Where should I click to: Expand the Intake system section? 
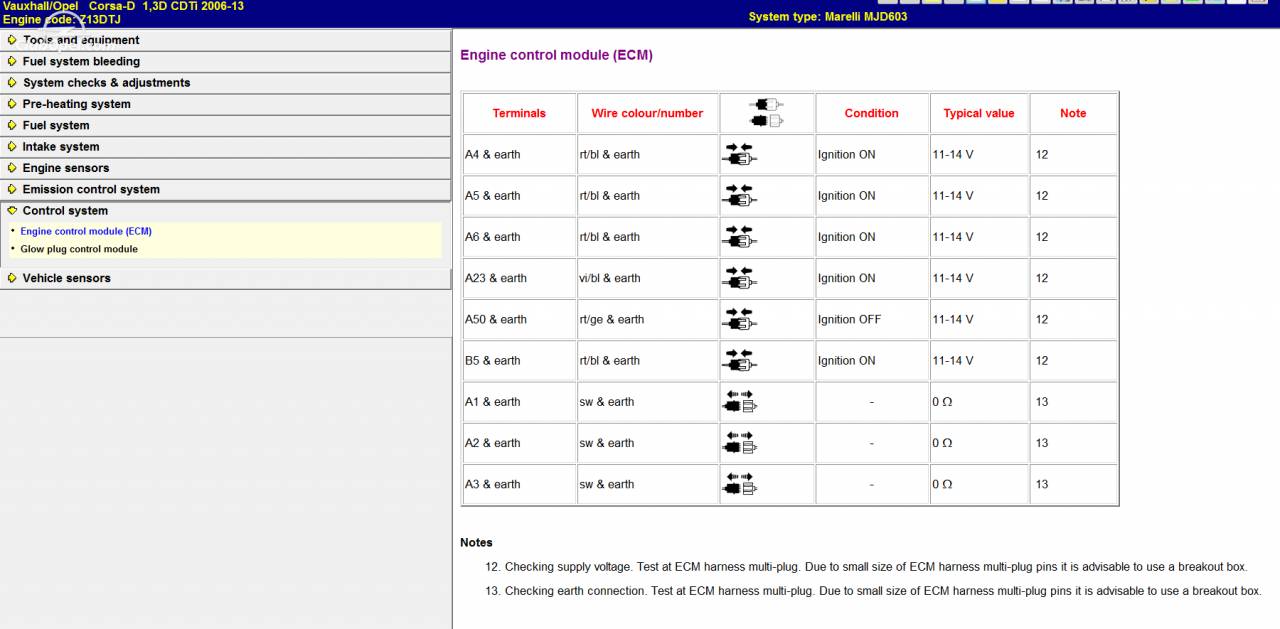click(x=225, y=147)
